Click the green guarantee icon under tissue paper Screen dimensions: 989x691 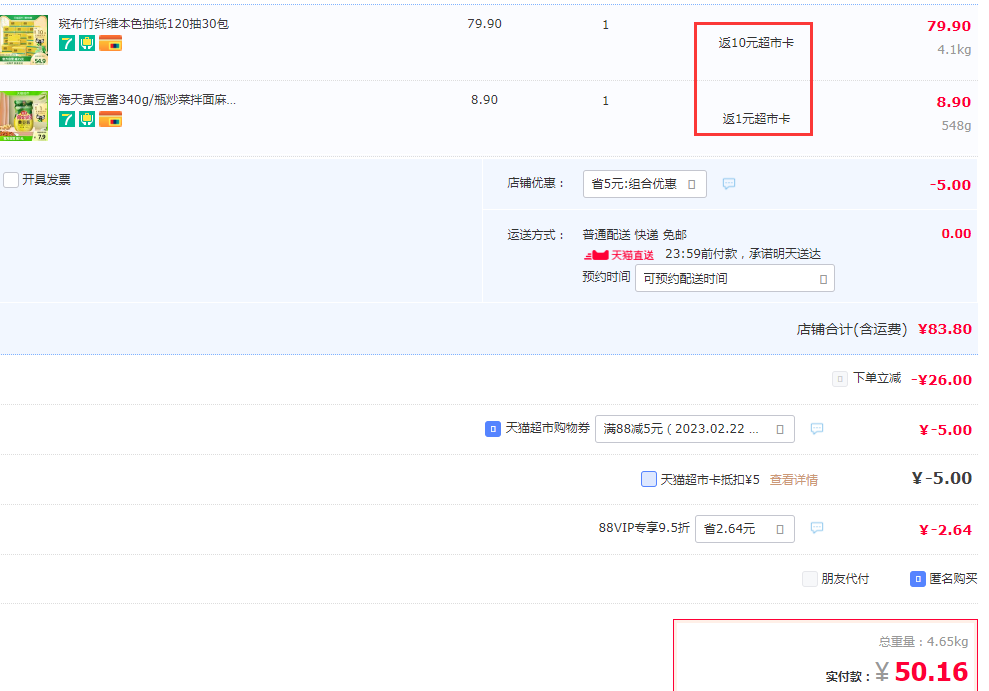[87, 43]
